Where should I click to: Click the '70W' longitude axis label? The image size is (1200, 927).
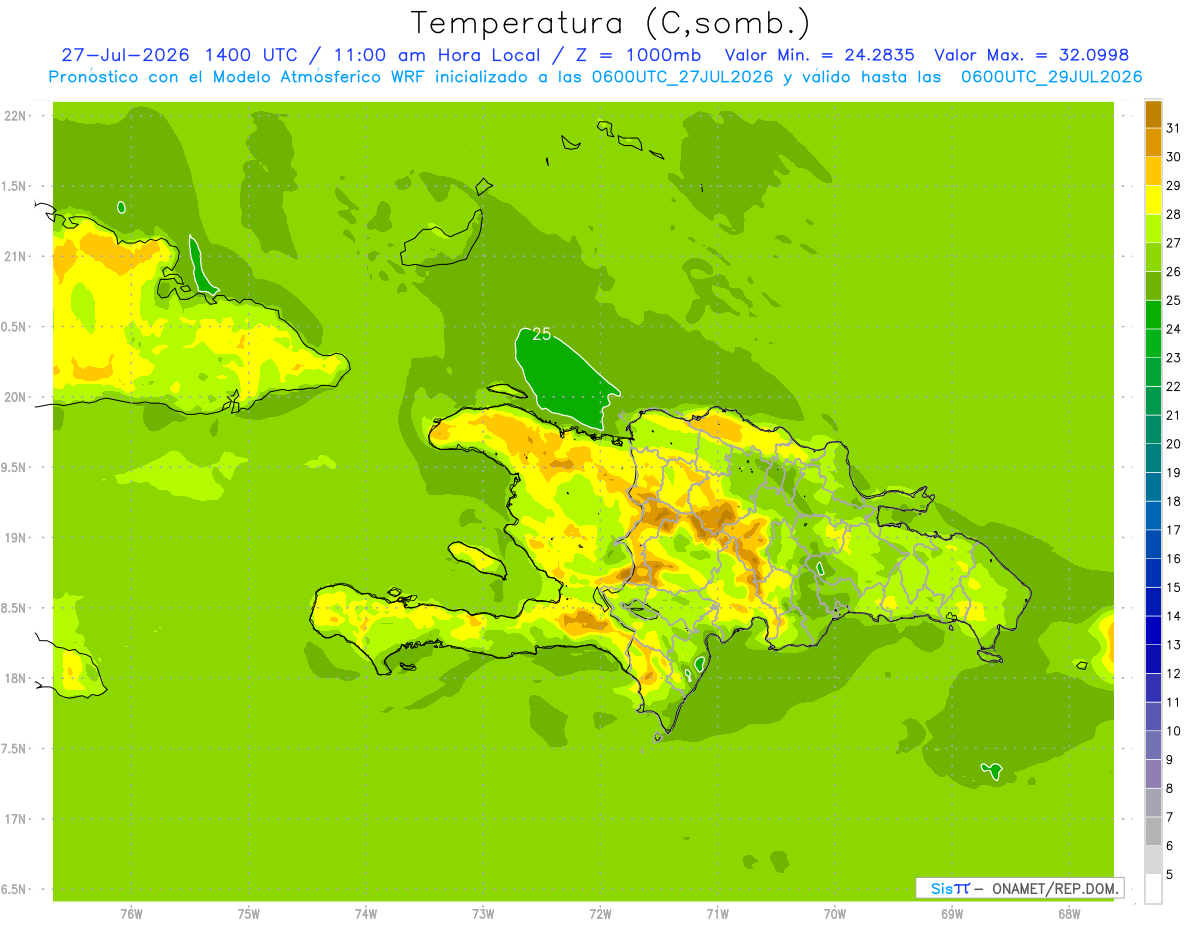(835, 914)
